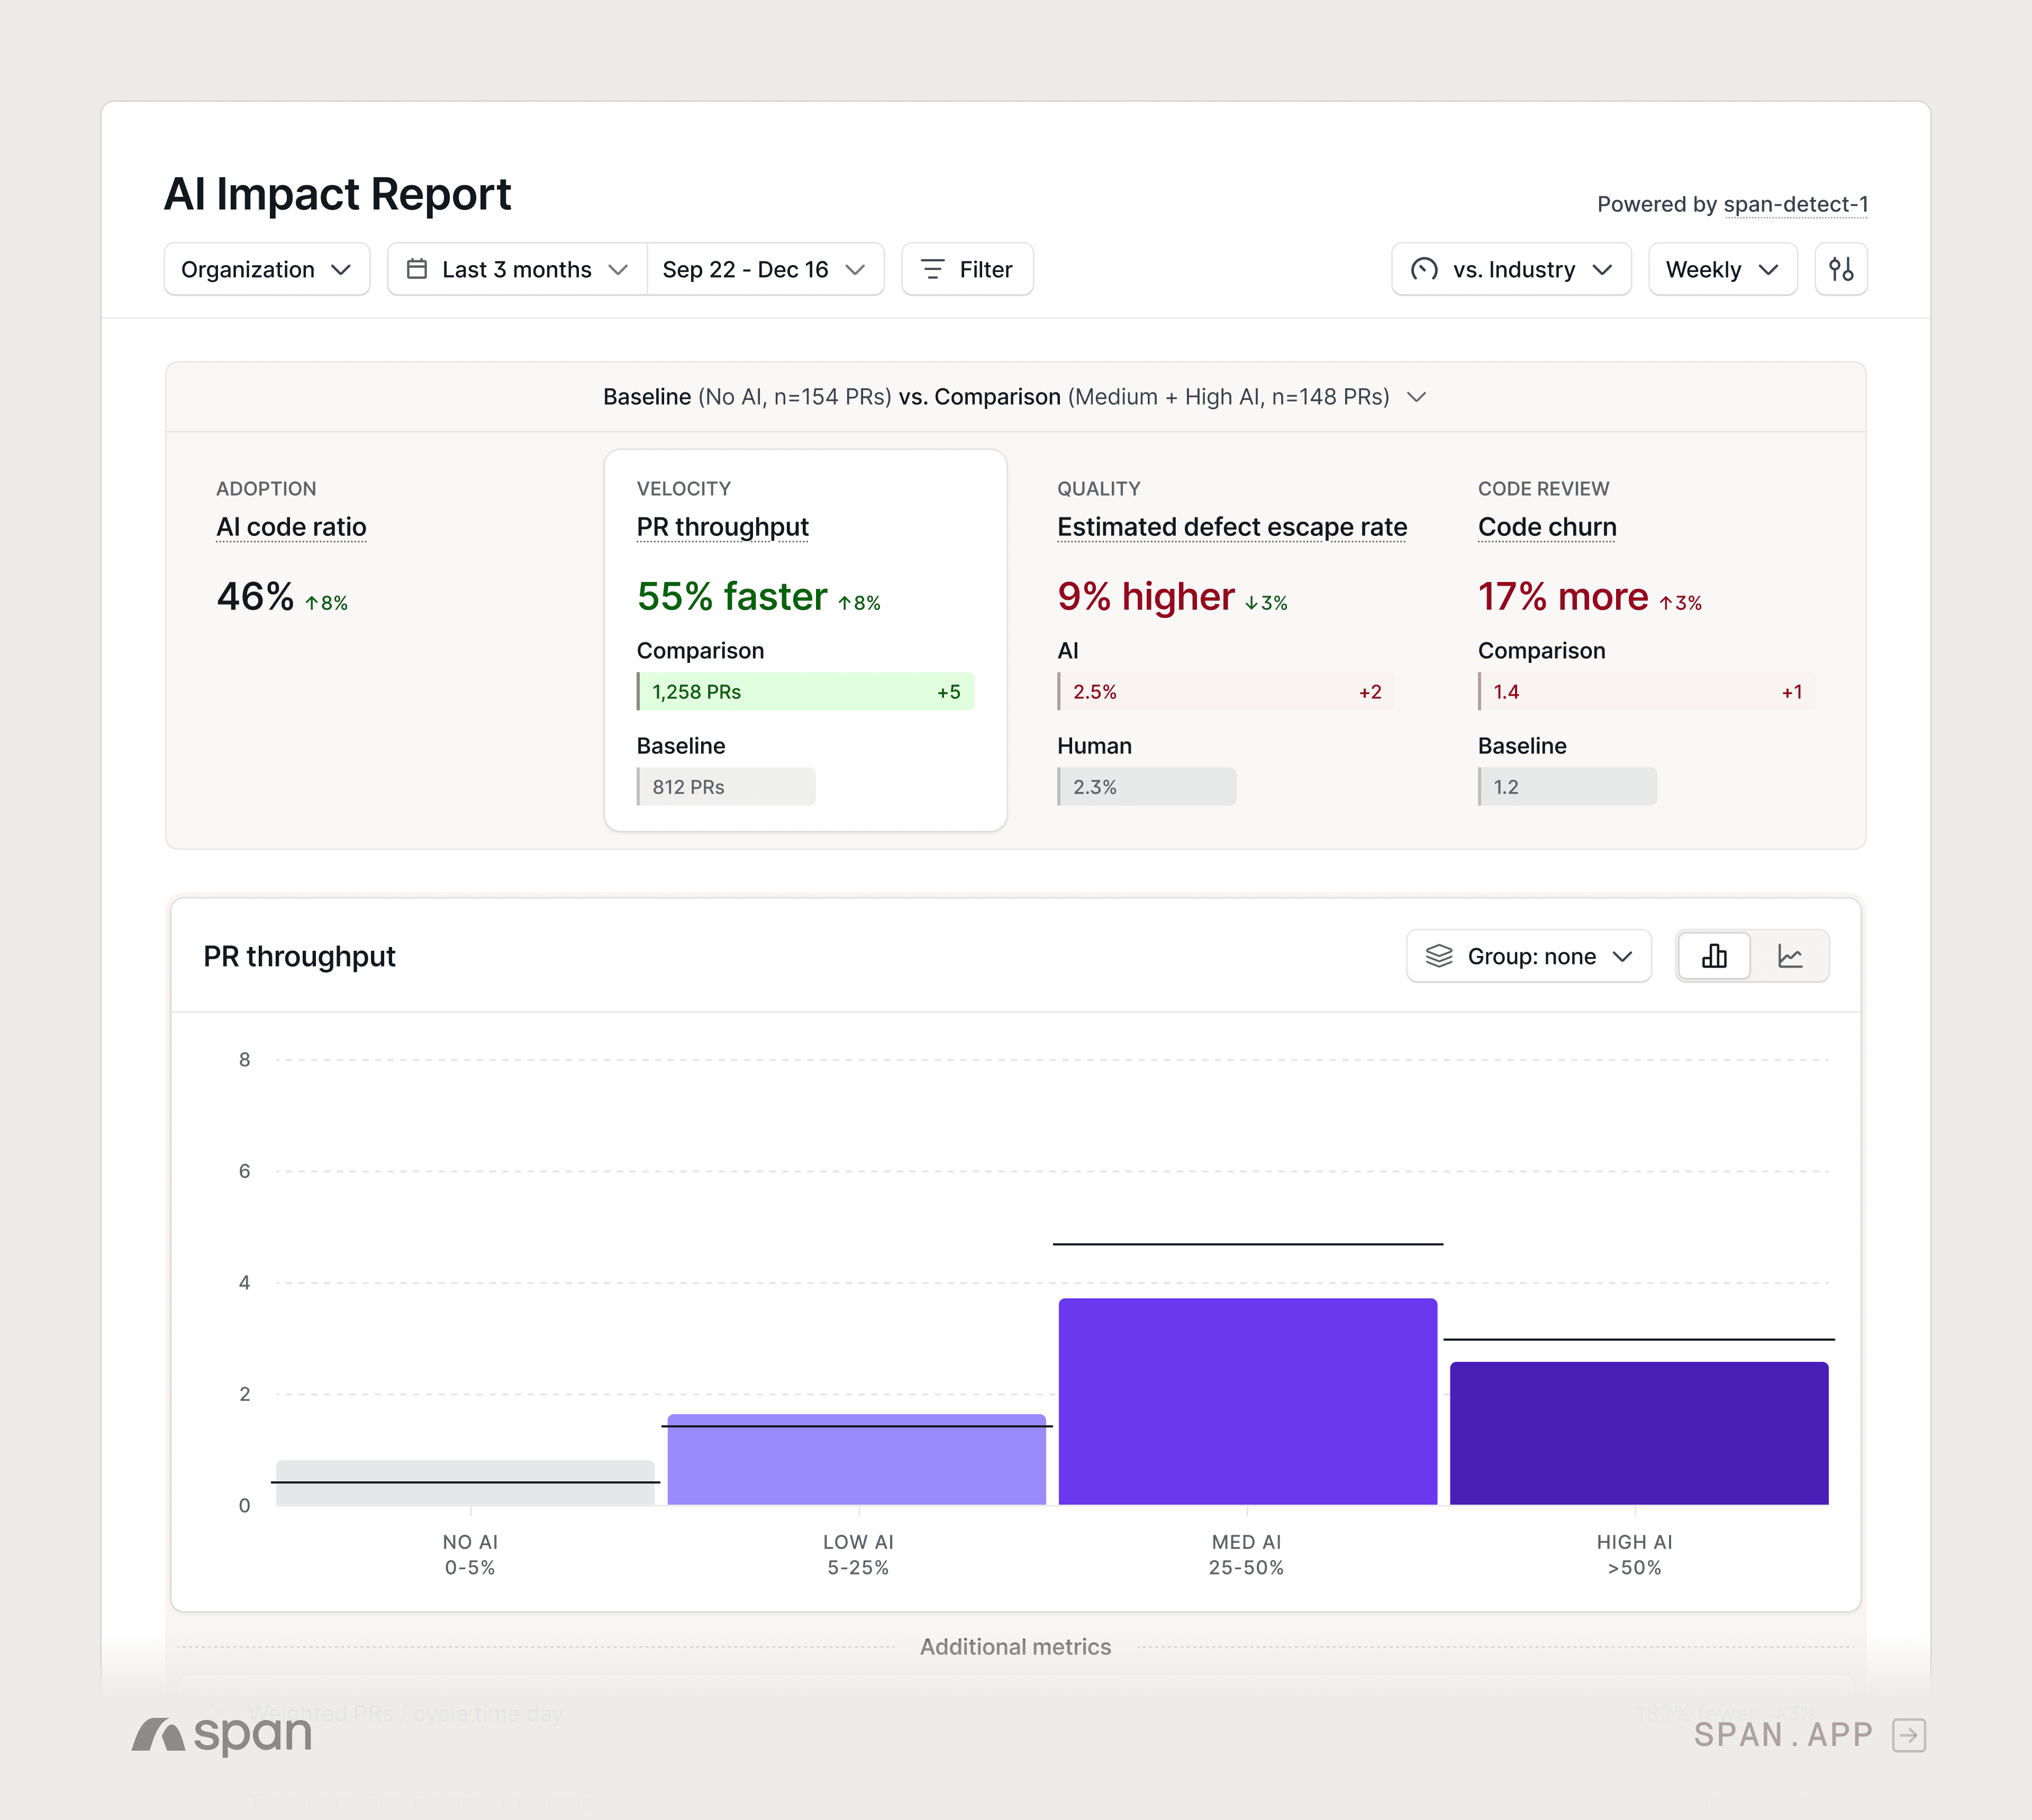Change the Weekly interval dropdown
The width and height of the screenshot is (2032, 1820).
coord(1721,269)
